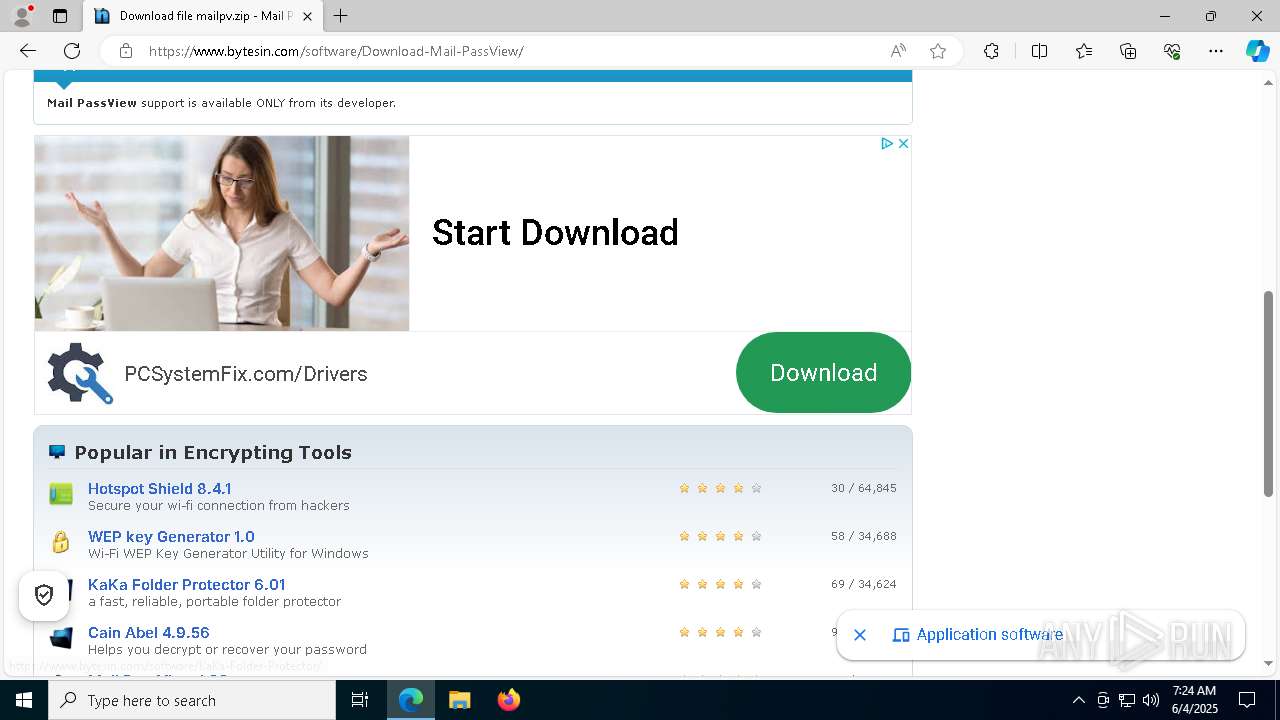Open the Windows Start menu
1280x720 pixels.
coord(24,700)
